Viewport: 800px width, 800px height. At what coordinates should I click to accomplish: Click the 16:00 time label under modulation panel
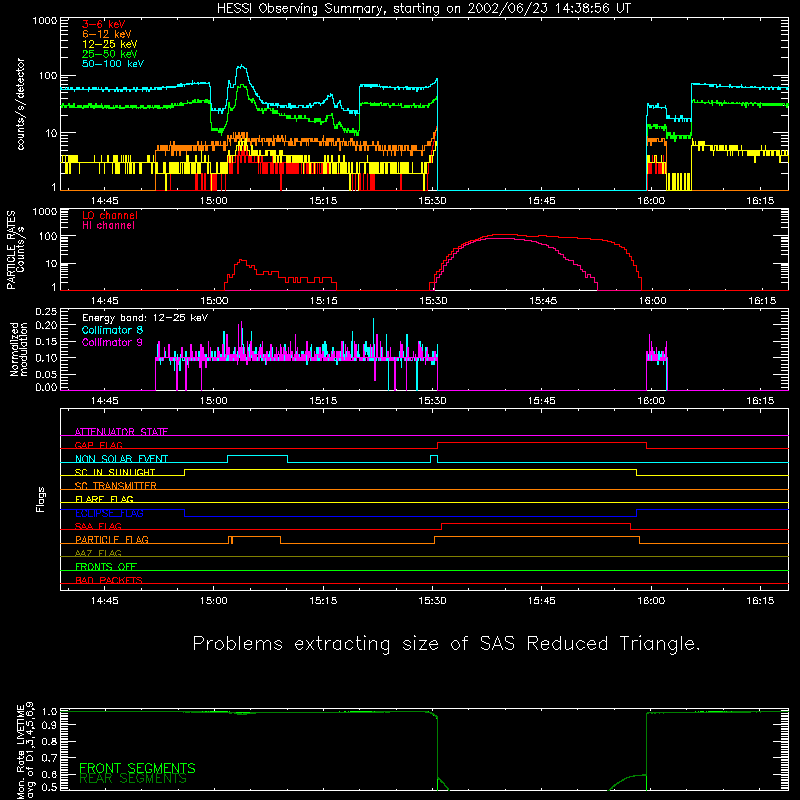pyautogui.click(x=651, y=401)
